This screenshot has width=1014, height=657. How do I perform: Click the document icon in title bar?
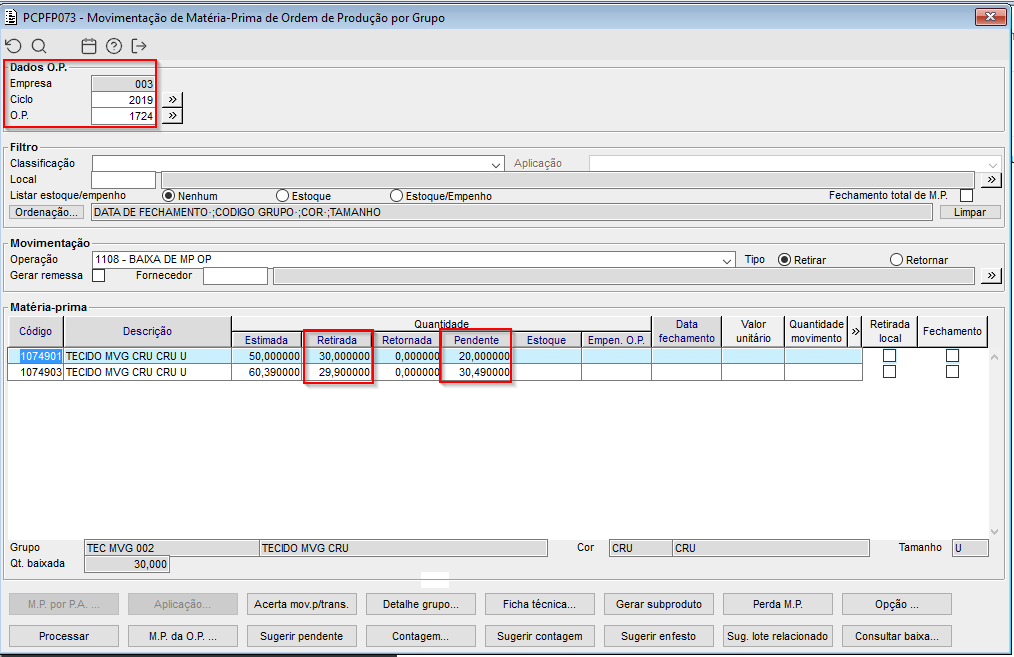(x=11, y=17)
